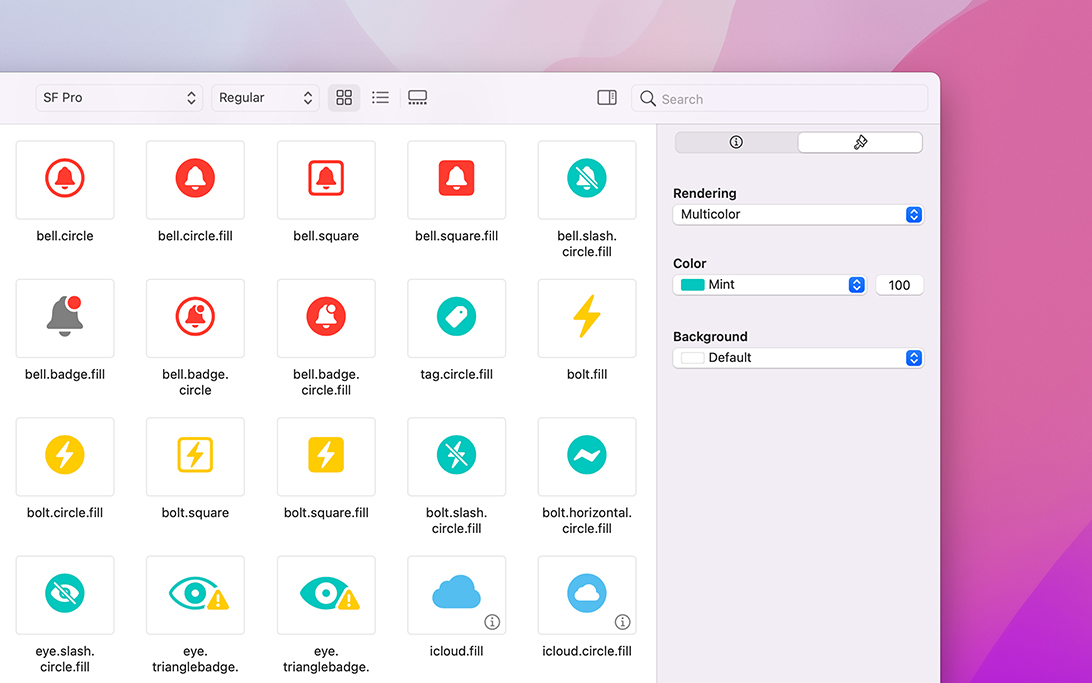Open info badge on icloud.circle.fill tile
Viewport: 1092px width, 683px height.
pos(623,622)
